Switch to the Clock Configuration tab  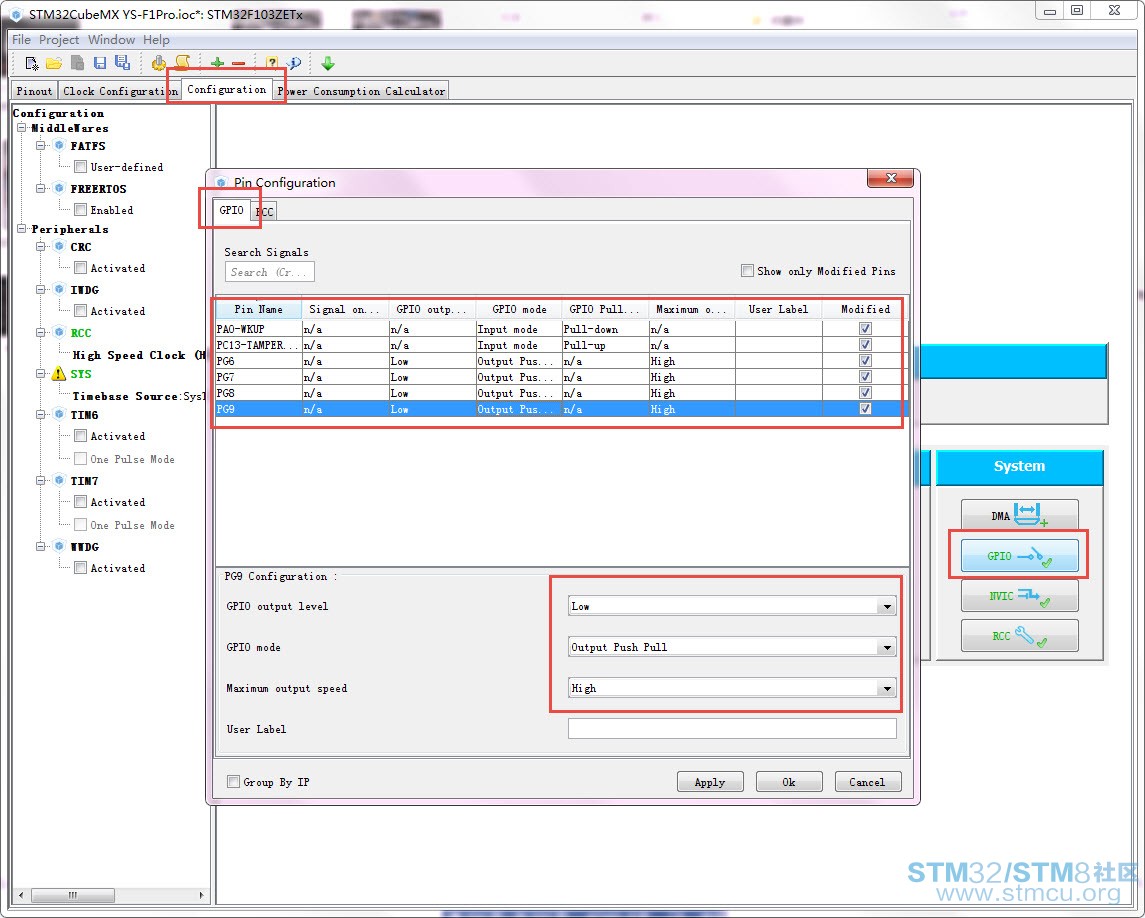pos(120,91)
